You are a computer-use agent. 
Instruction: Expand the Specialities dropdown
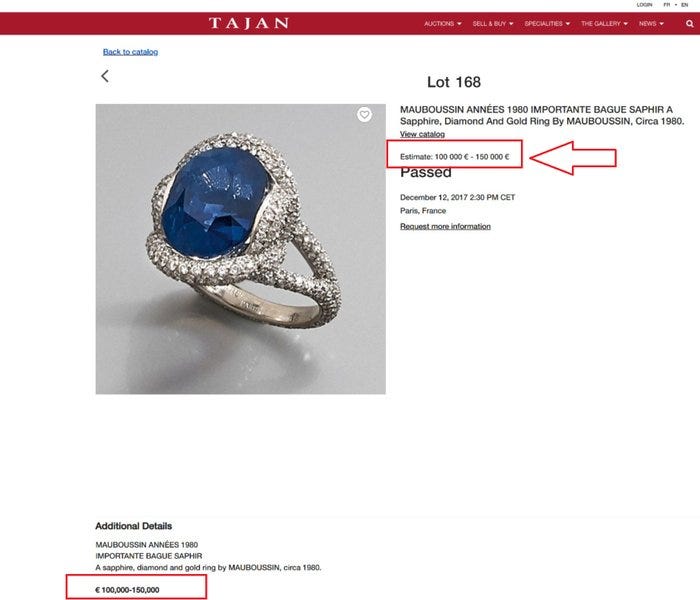pos(547,24)
